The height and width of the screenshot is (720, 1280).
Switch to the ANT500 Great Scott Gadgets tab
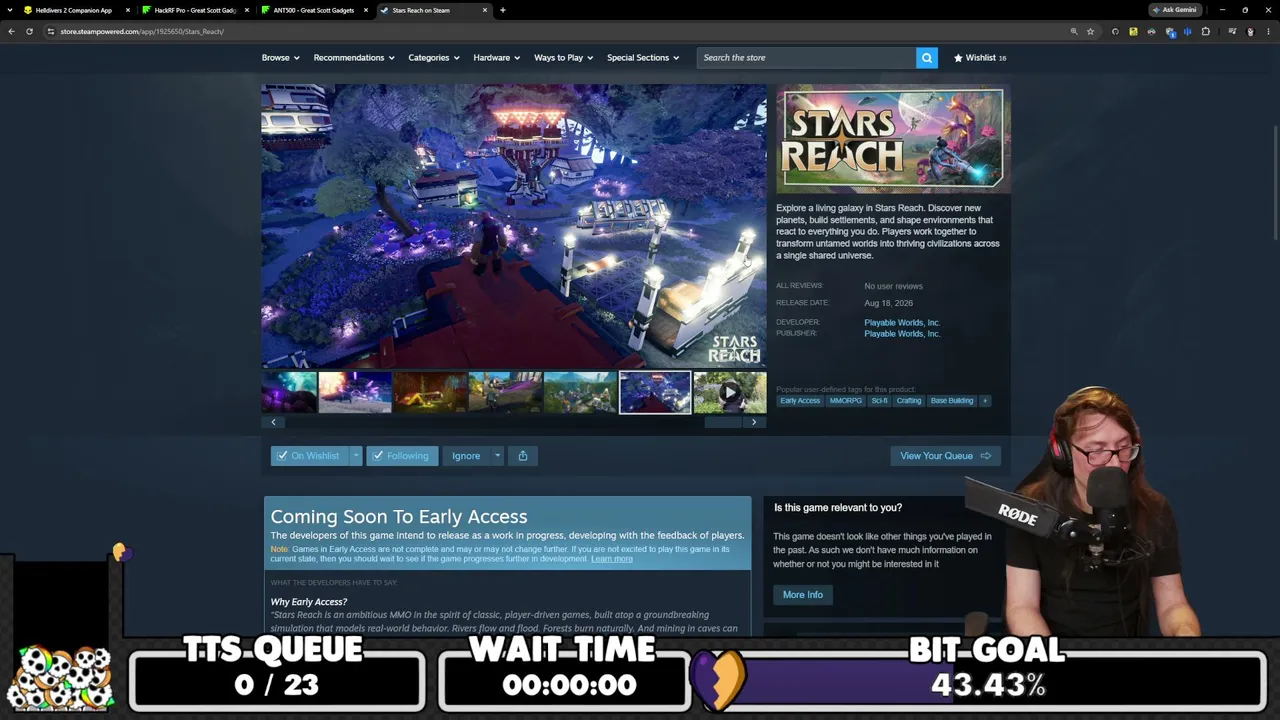(314, 10)
